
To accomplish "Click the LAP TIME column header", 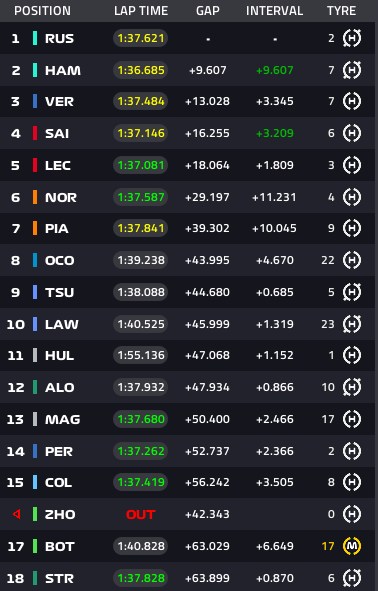I will click(x=141, y=11).
